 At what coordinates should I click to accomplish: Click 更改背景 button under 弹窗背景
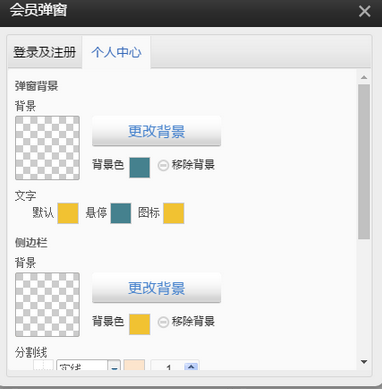tap(156, 131)
